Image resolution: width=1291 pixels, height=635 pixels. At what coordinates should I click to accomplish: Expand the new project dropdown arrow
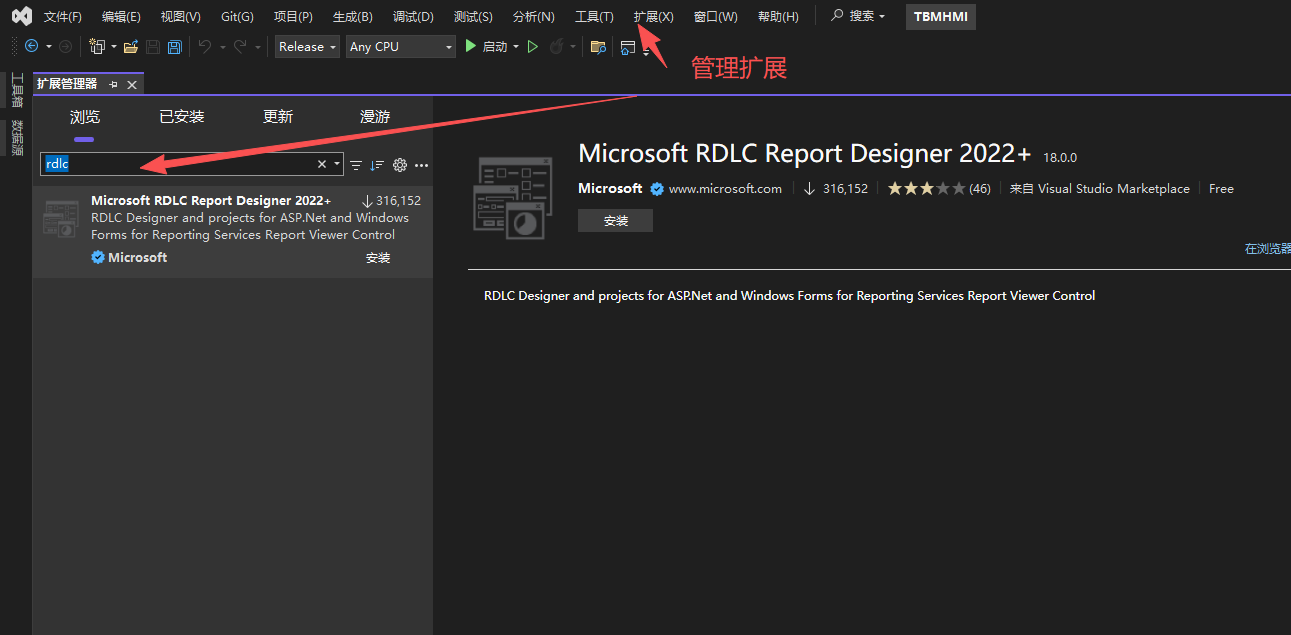(x=114, y=47)
